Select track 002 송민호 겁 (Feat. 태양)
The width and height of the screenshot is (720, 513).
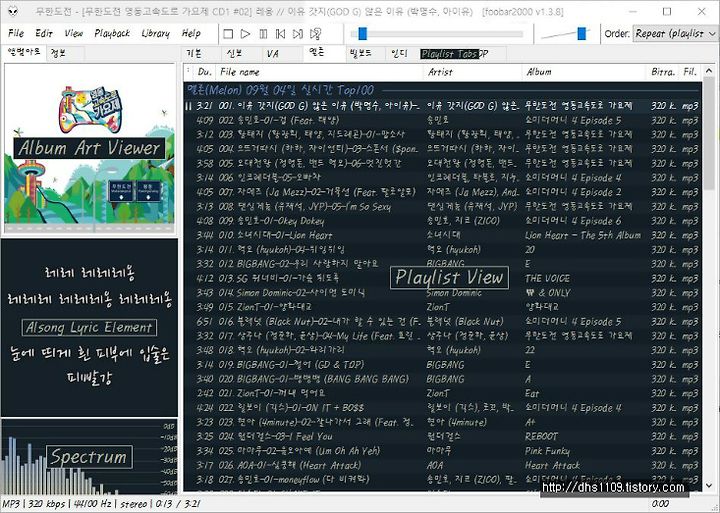click(x=443, y=120)
